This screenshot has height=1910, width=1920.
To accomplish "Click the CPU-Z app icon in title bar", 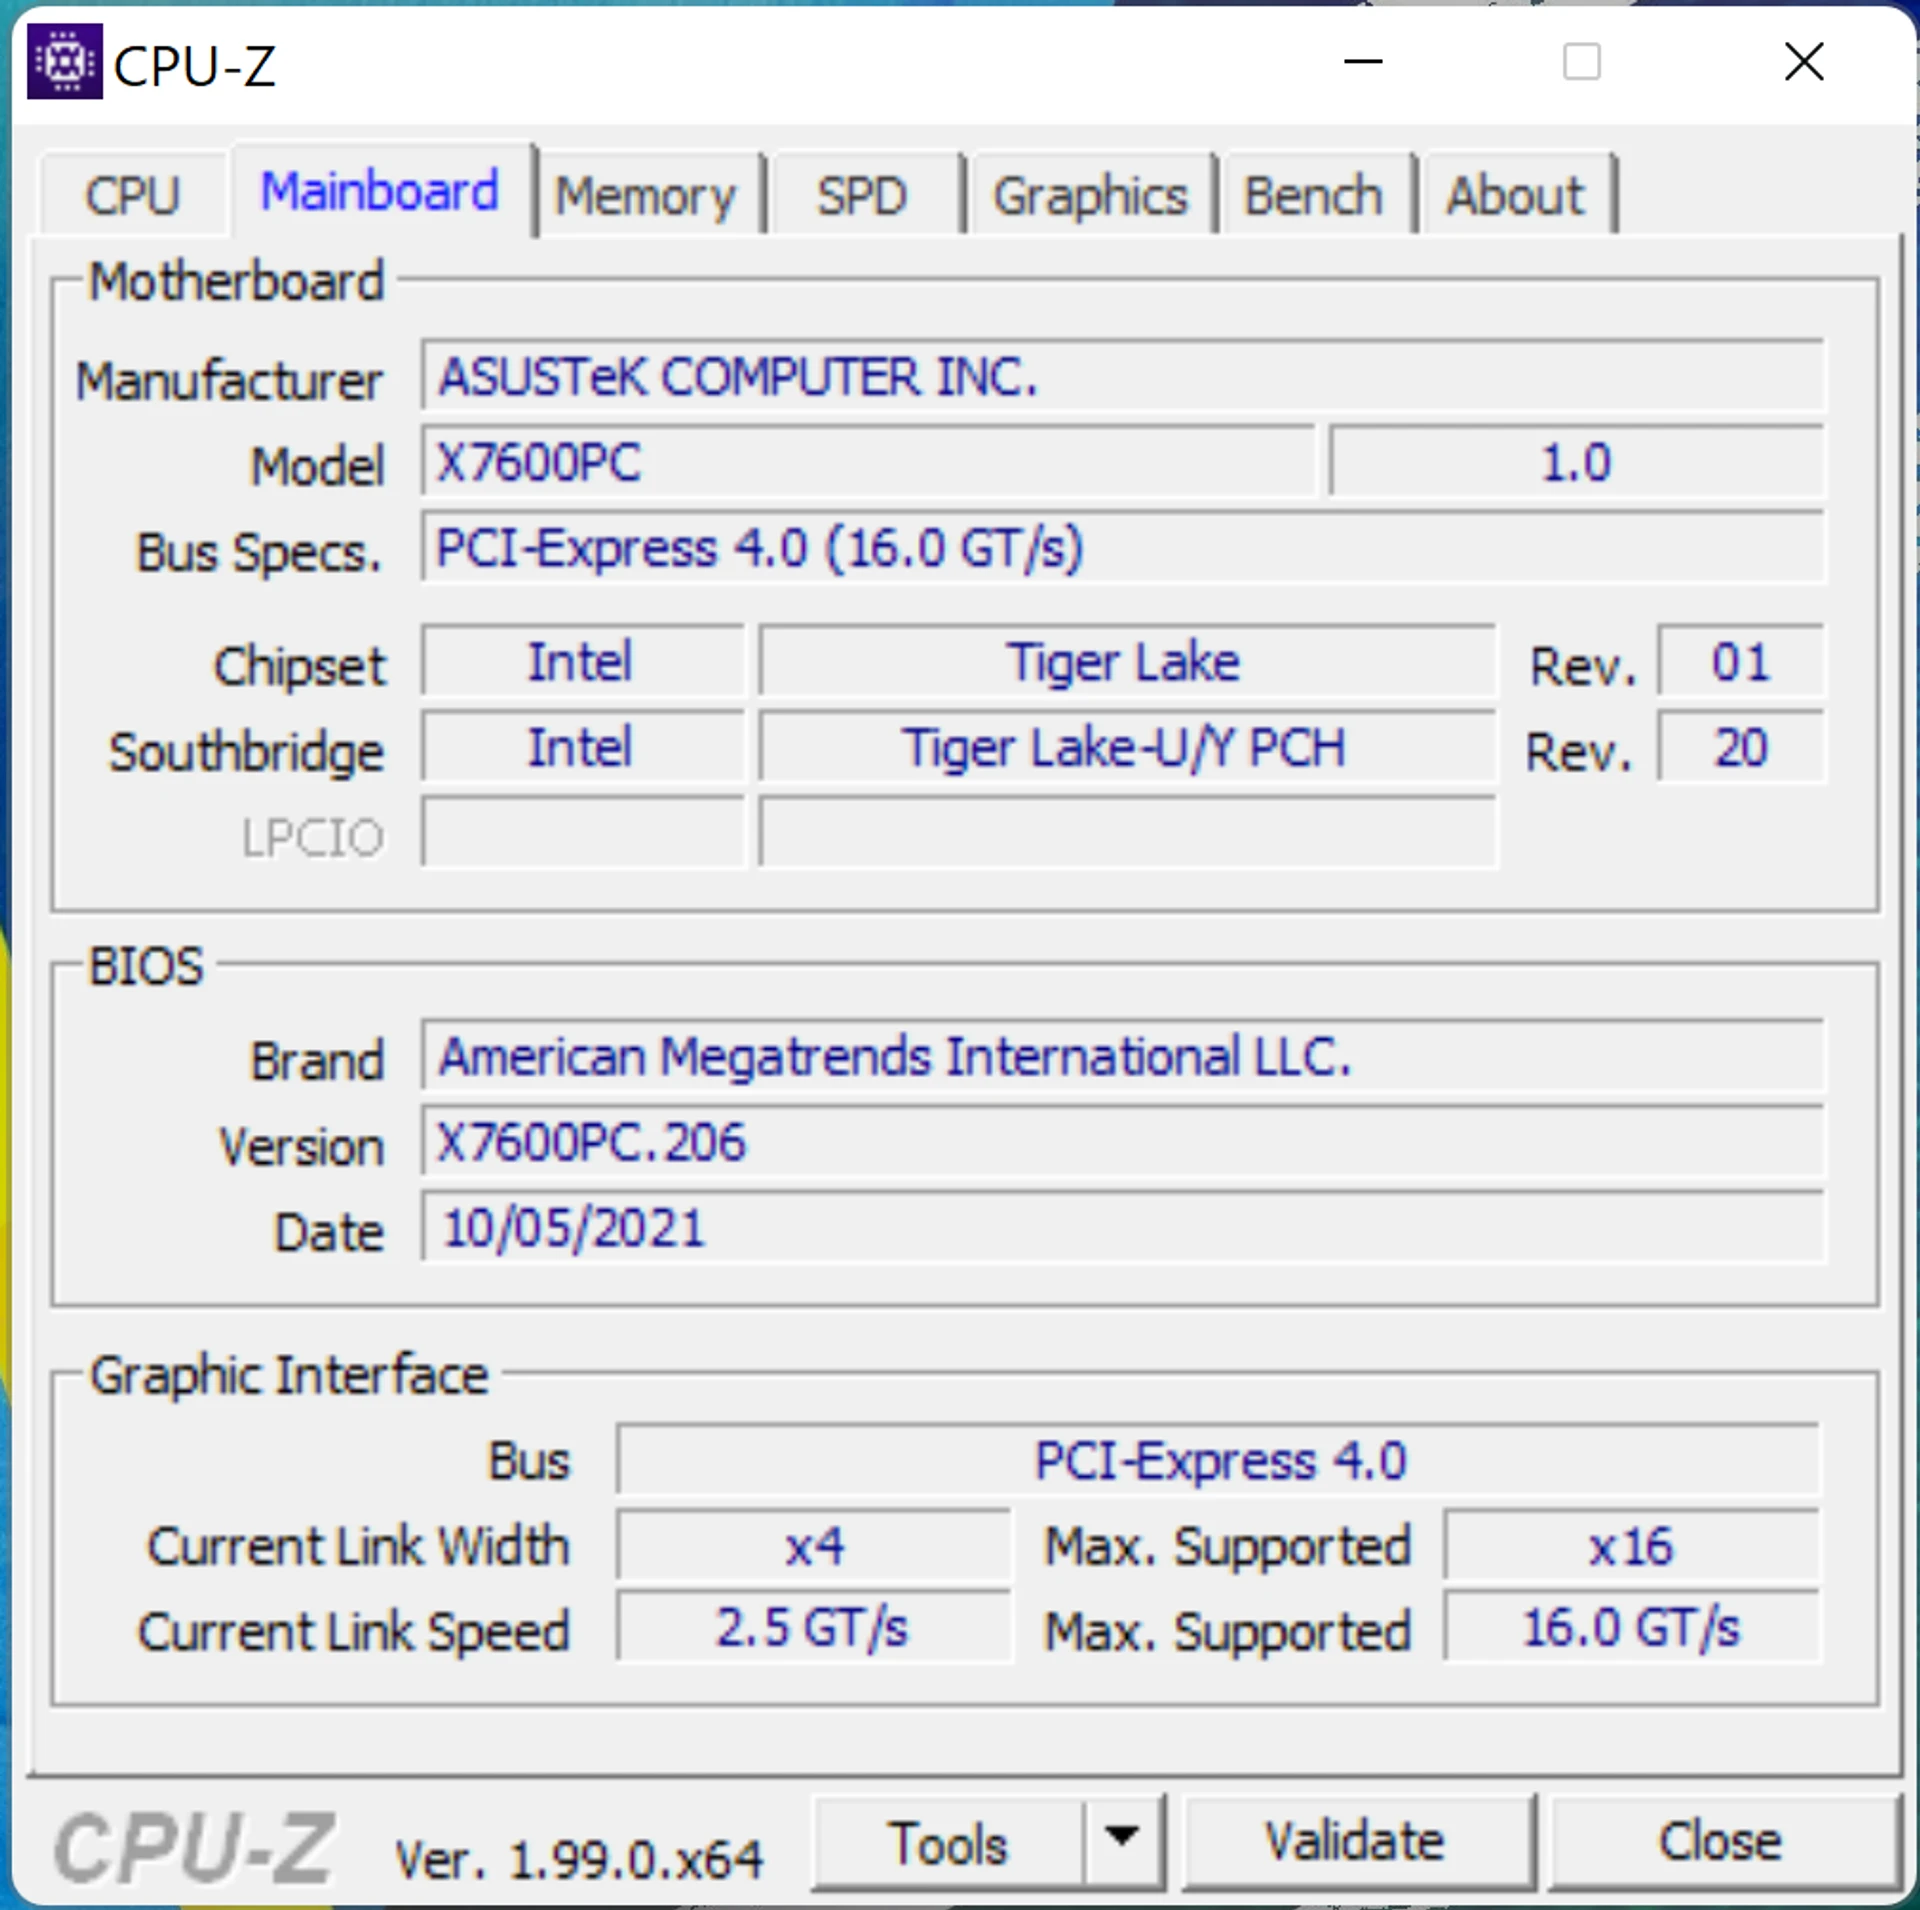I will point(64,62).
